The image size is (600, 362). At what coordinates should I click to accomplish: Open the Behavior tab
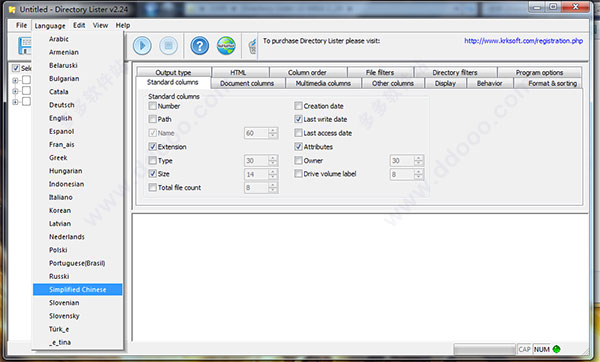coord(490,83)
